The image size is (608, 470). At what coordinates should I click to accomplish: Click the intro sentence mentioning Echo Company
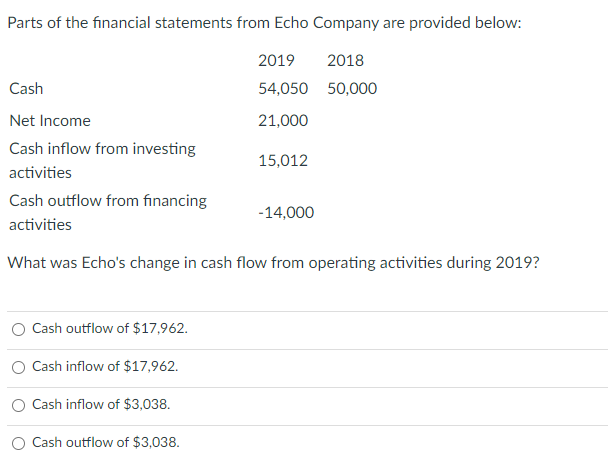tap(263, 23)
